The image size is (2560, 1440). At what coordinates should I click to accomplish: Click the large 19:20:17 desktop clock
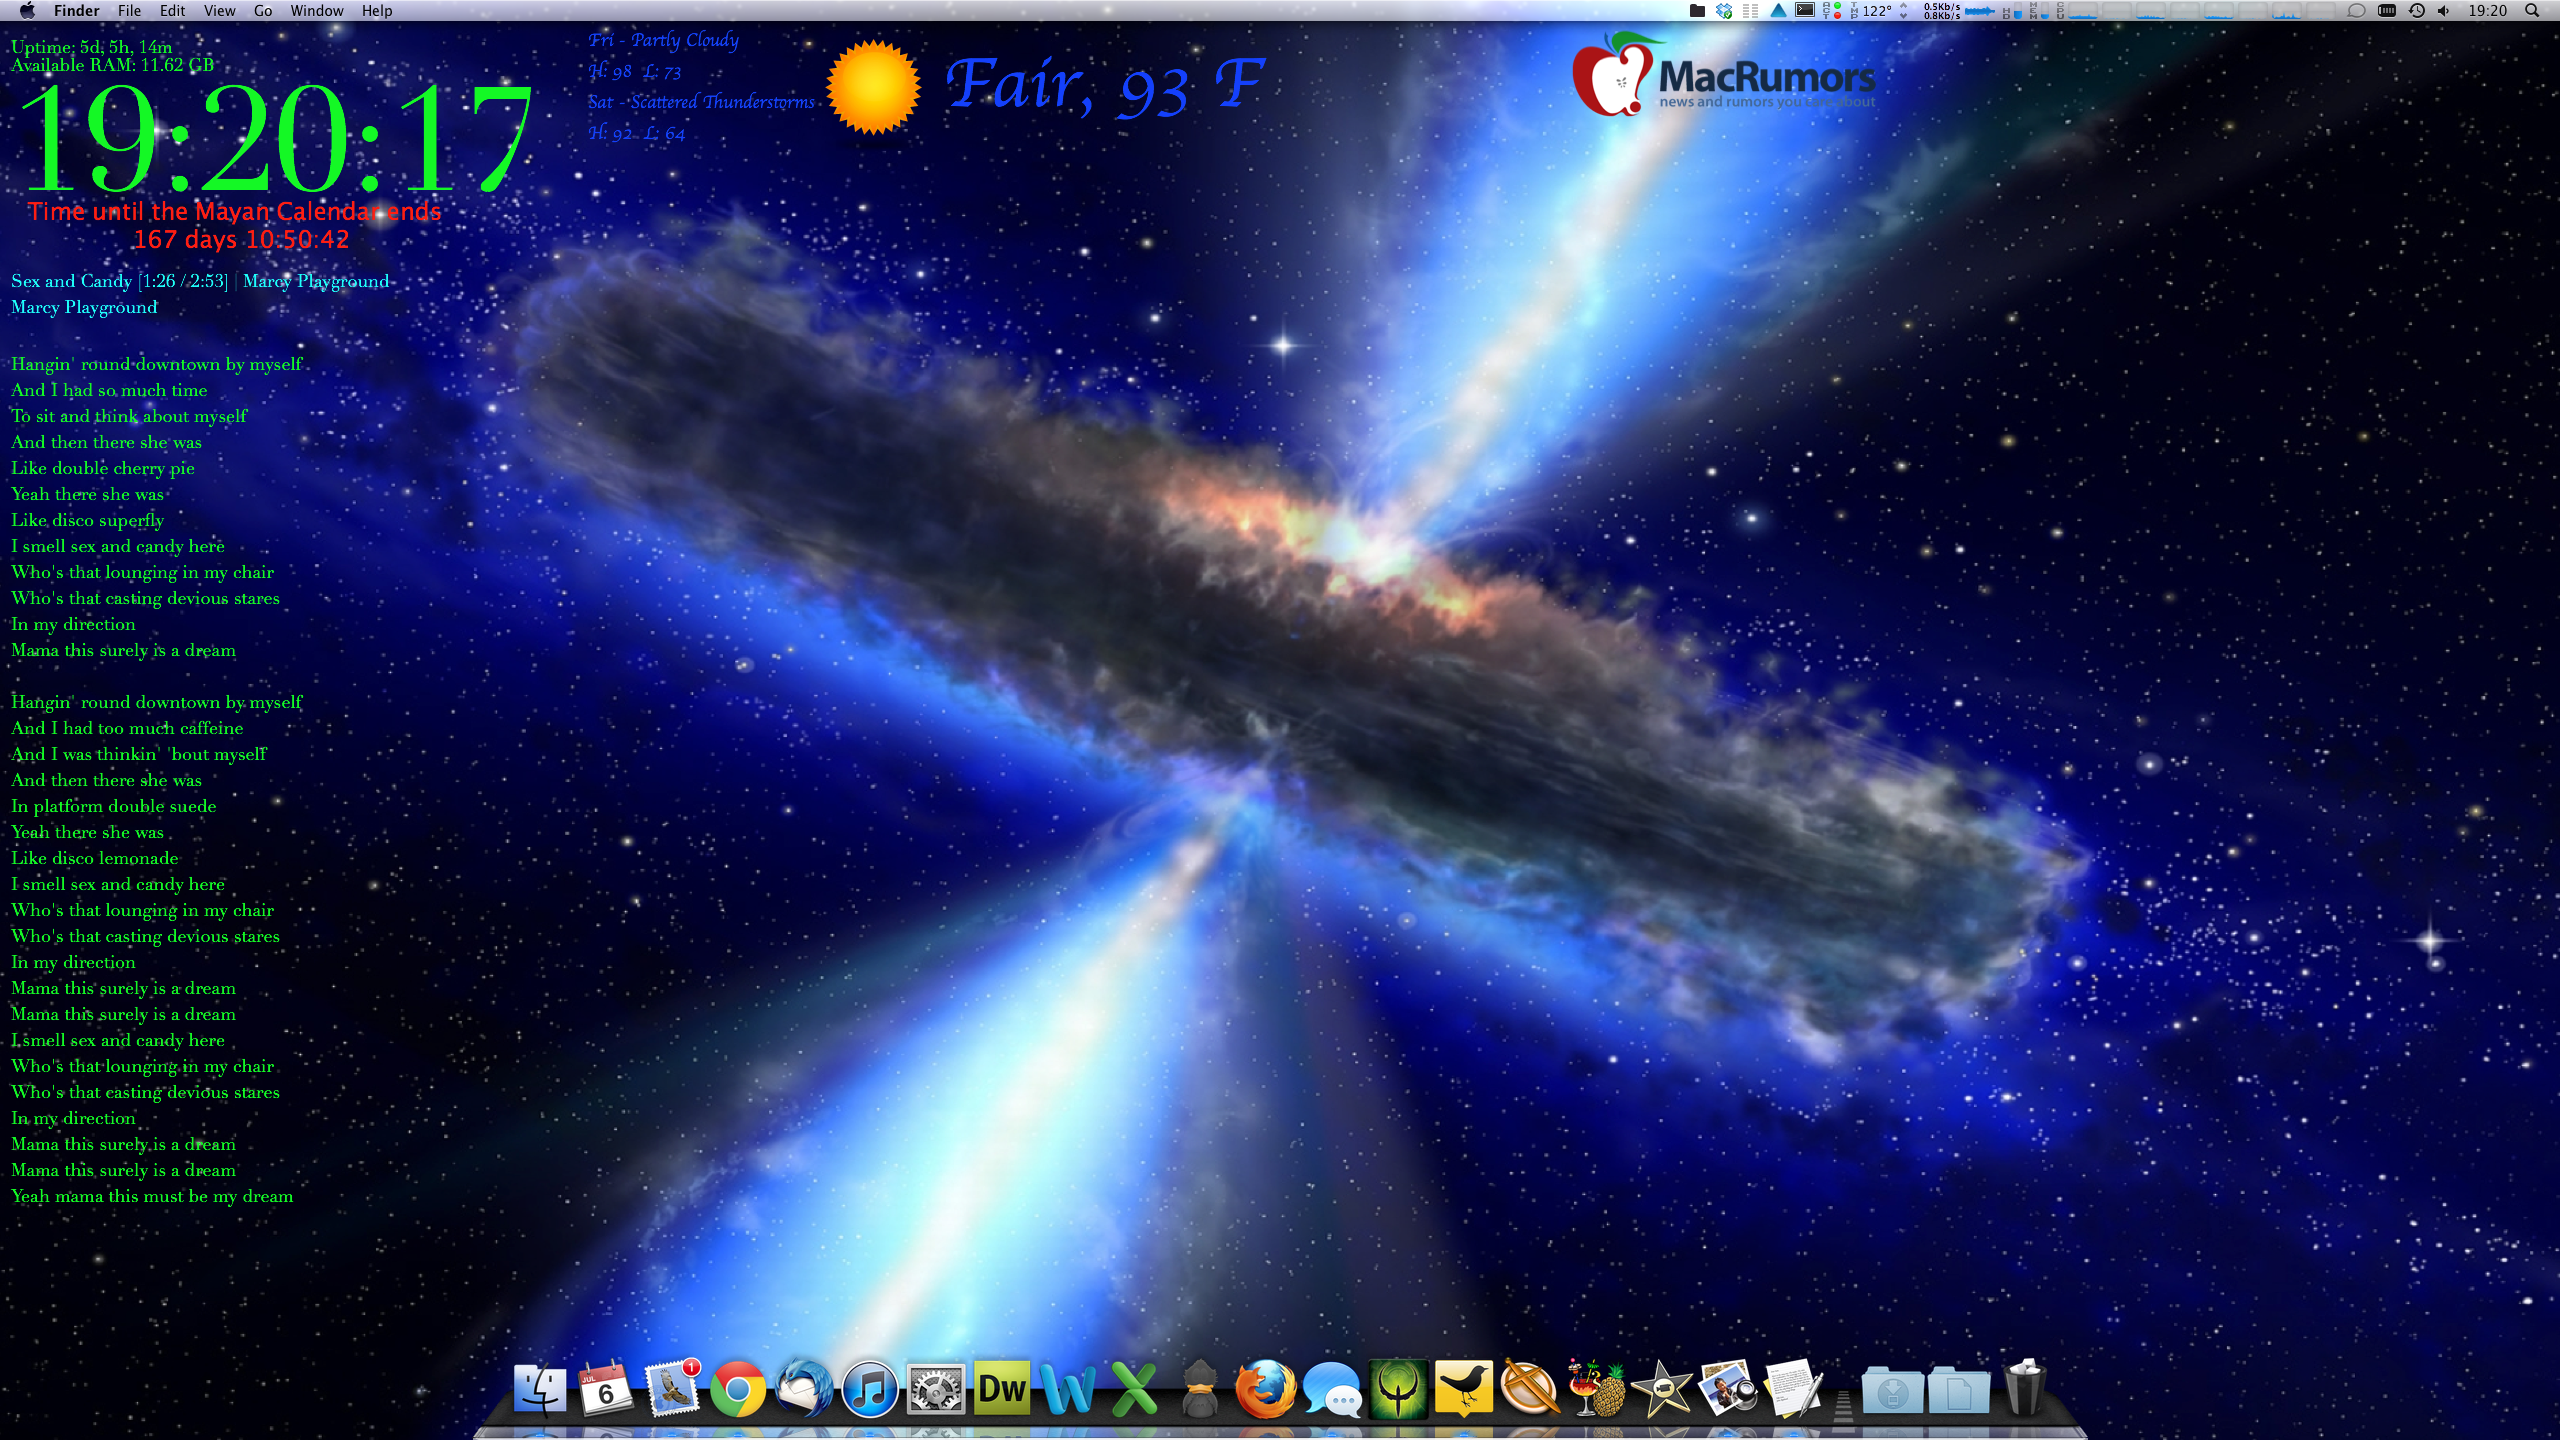(275, 138)
